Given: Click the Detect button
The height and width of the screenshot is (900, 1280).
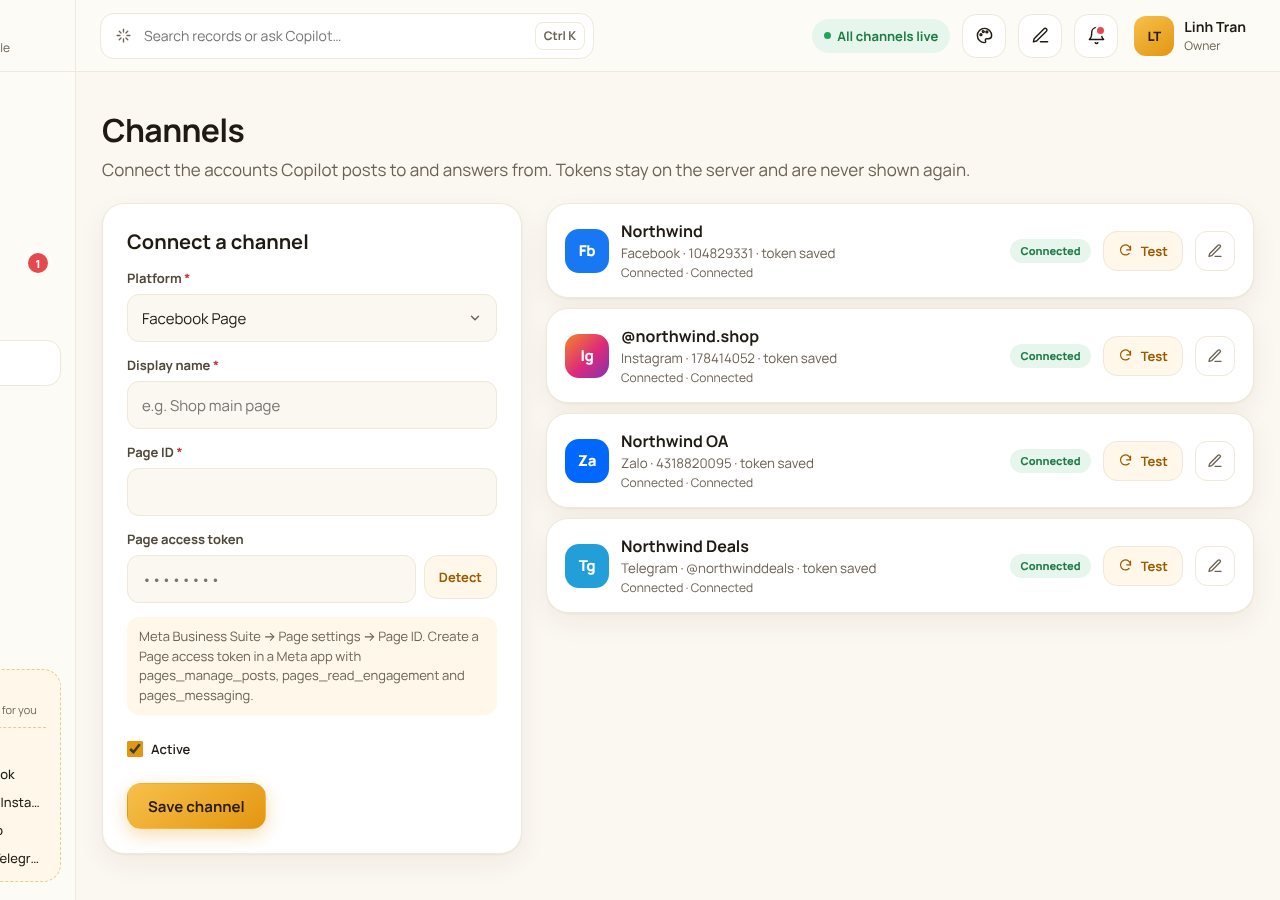Looking at the screenshot, I should coord(460,577).
